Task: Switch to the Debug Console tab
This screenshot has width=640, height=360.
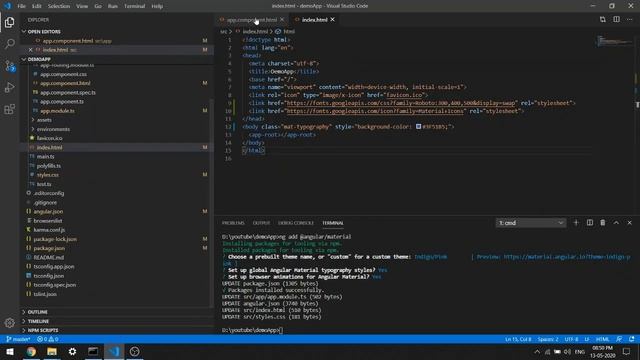Action: point(296,223)
